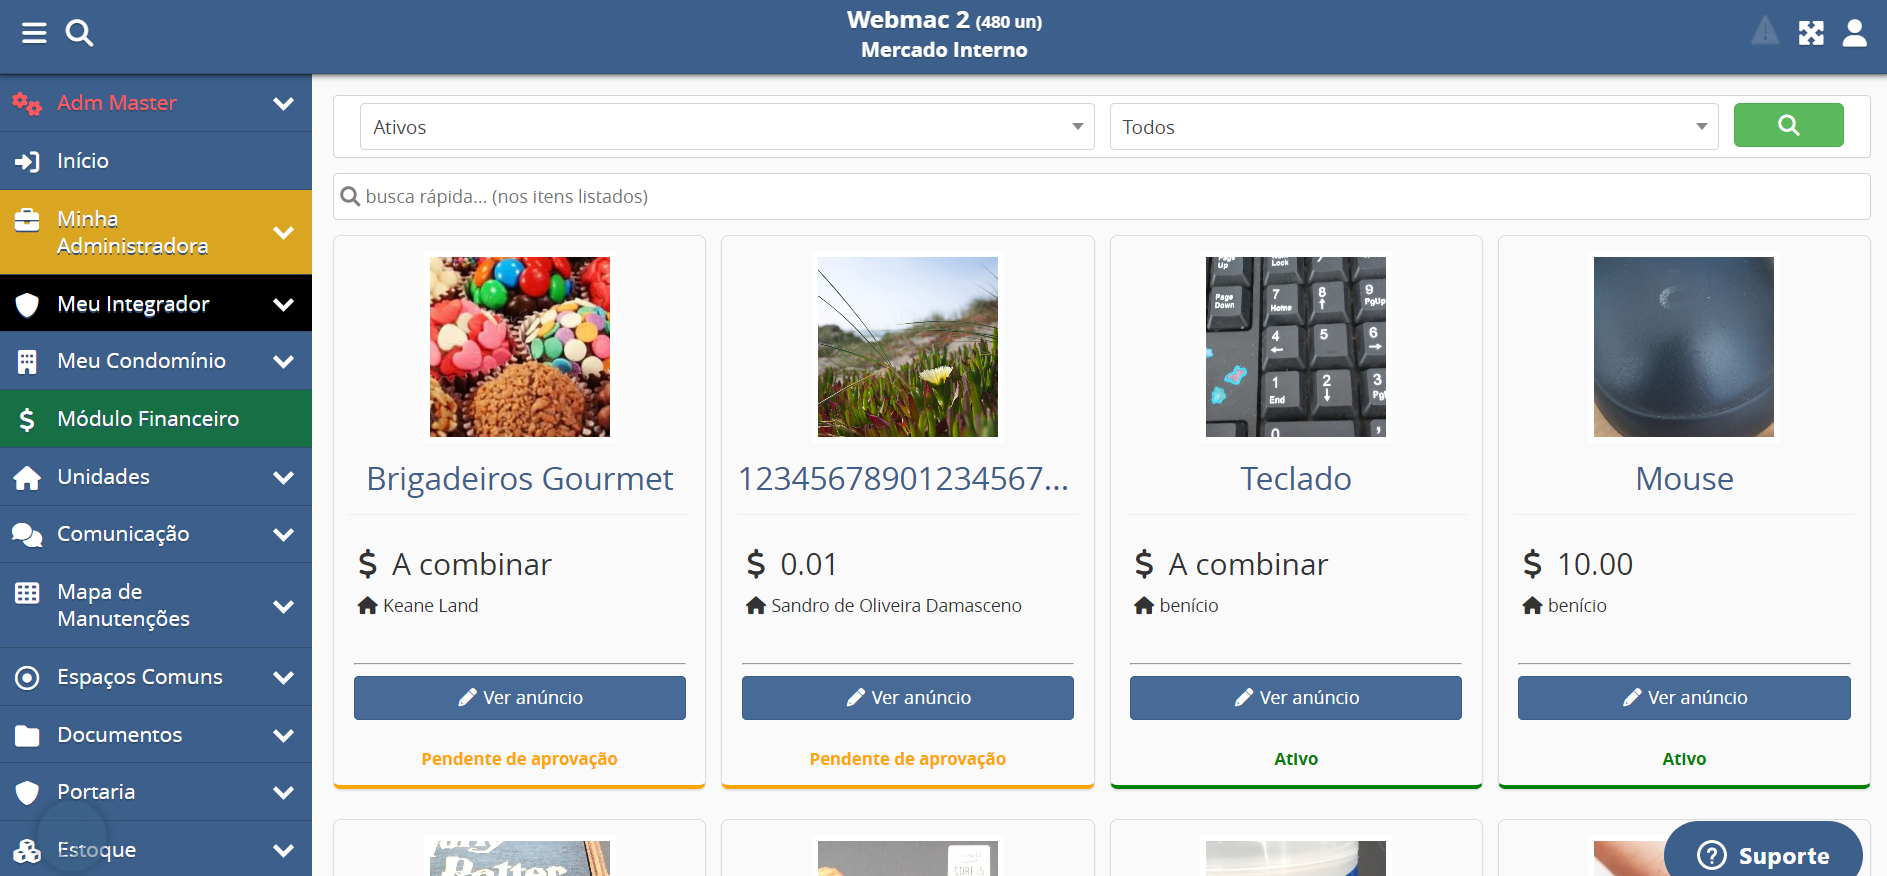Image resolution: width=1887 pixels, height=876 pixels.
Task: Click the Módulo Financeiro dollar icon
Action: pos(27,419)
